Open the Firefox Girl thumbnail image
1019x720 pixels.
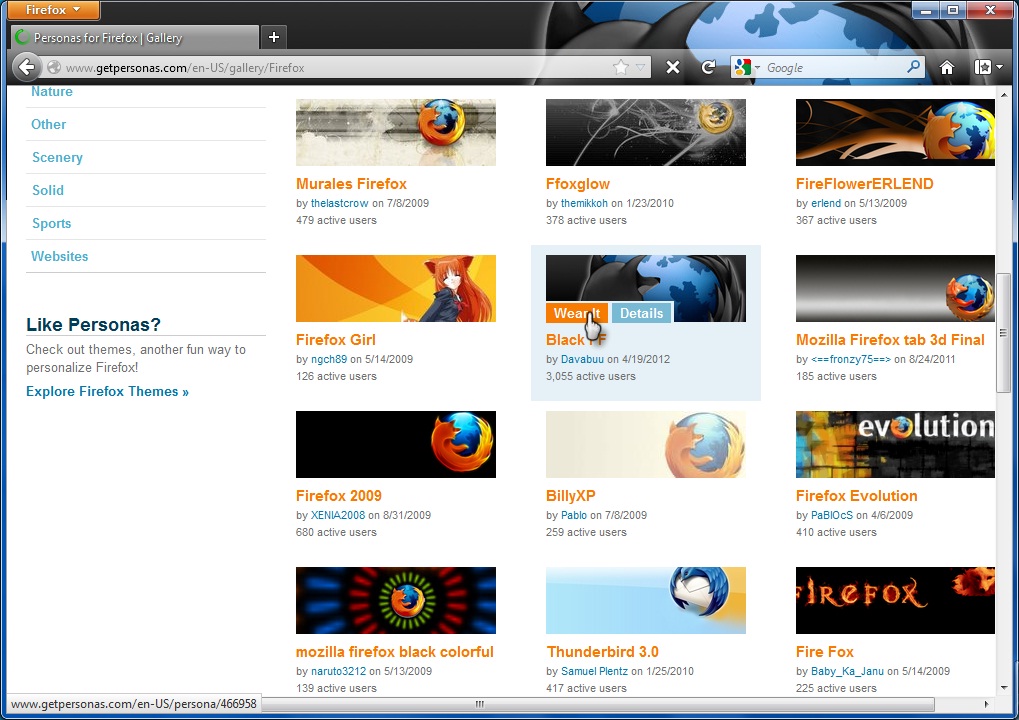coord(396,289)
